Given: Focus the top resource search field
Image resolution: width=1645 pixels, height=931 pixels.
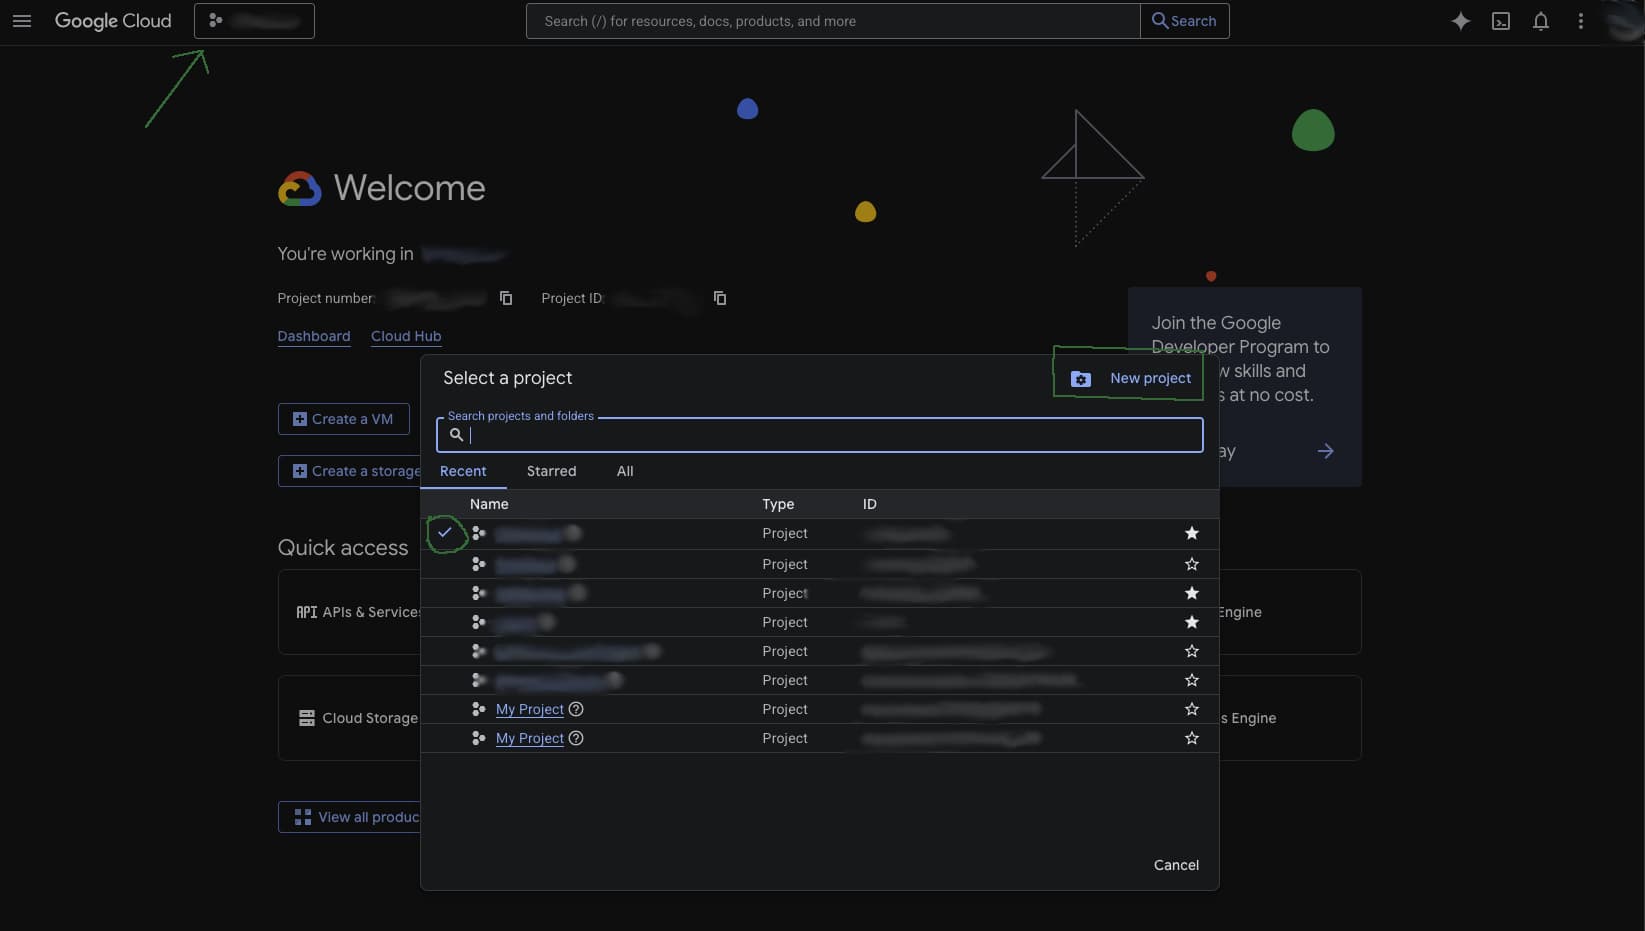Looking at the screenshot, I should [833, 21].
